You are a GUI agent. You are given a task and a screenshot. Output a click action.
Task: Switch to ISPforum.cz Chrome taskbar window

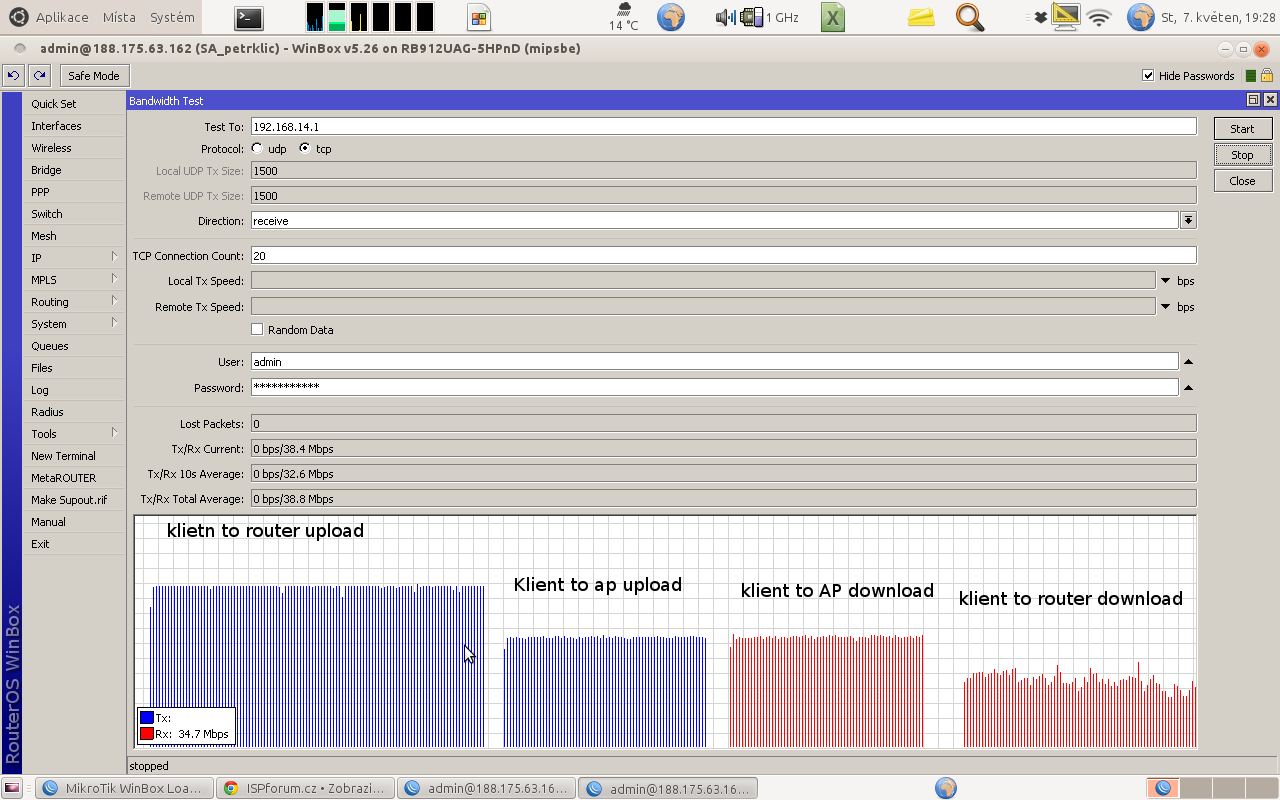tap(306, 788)
